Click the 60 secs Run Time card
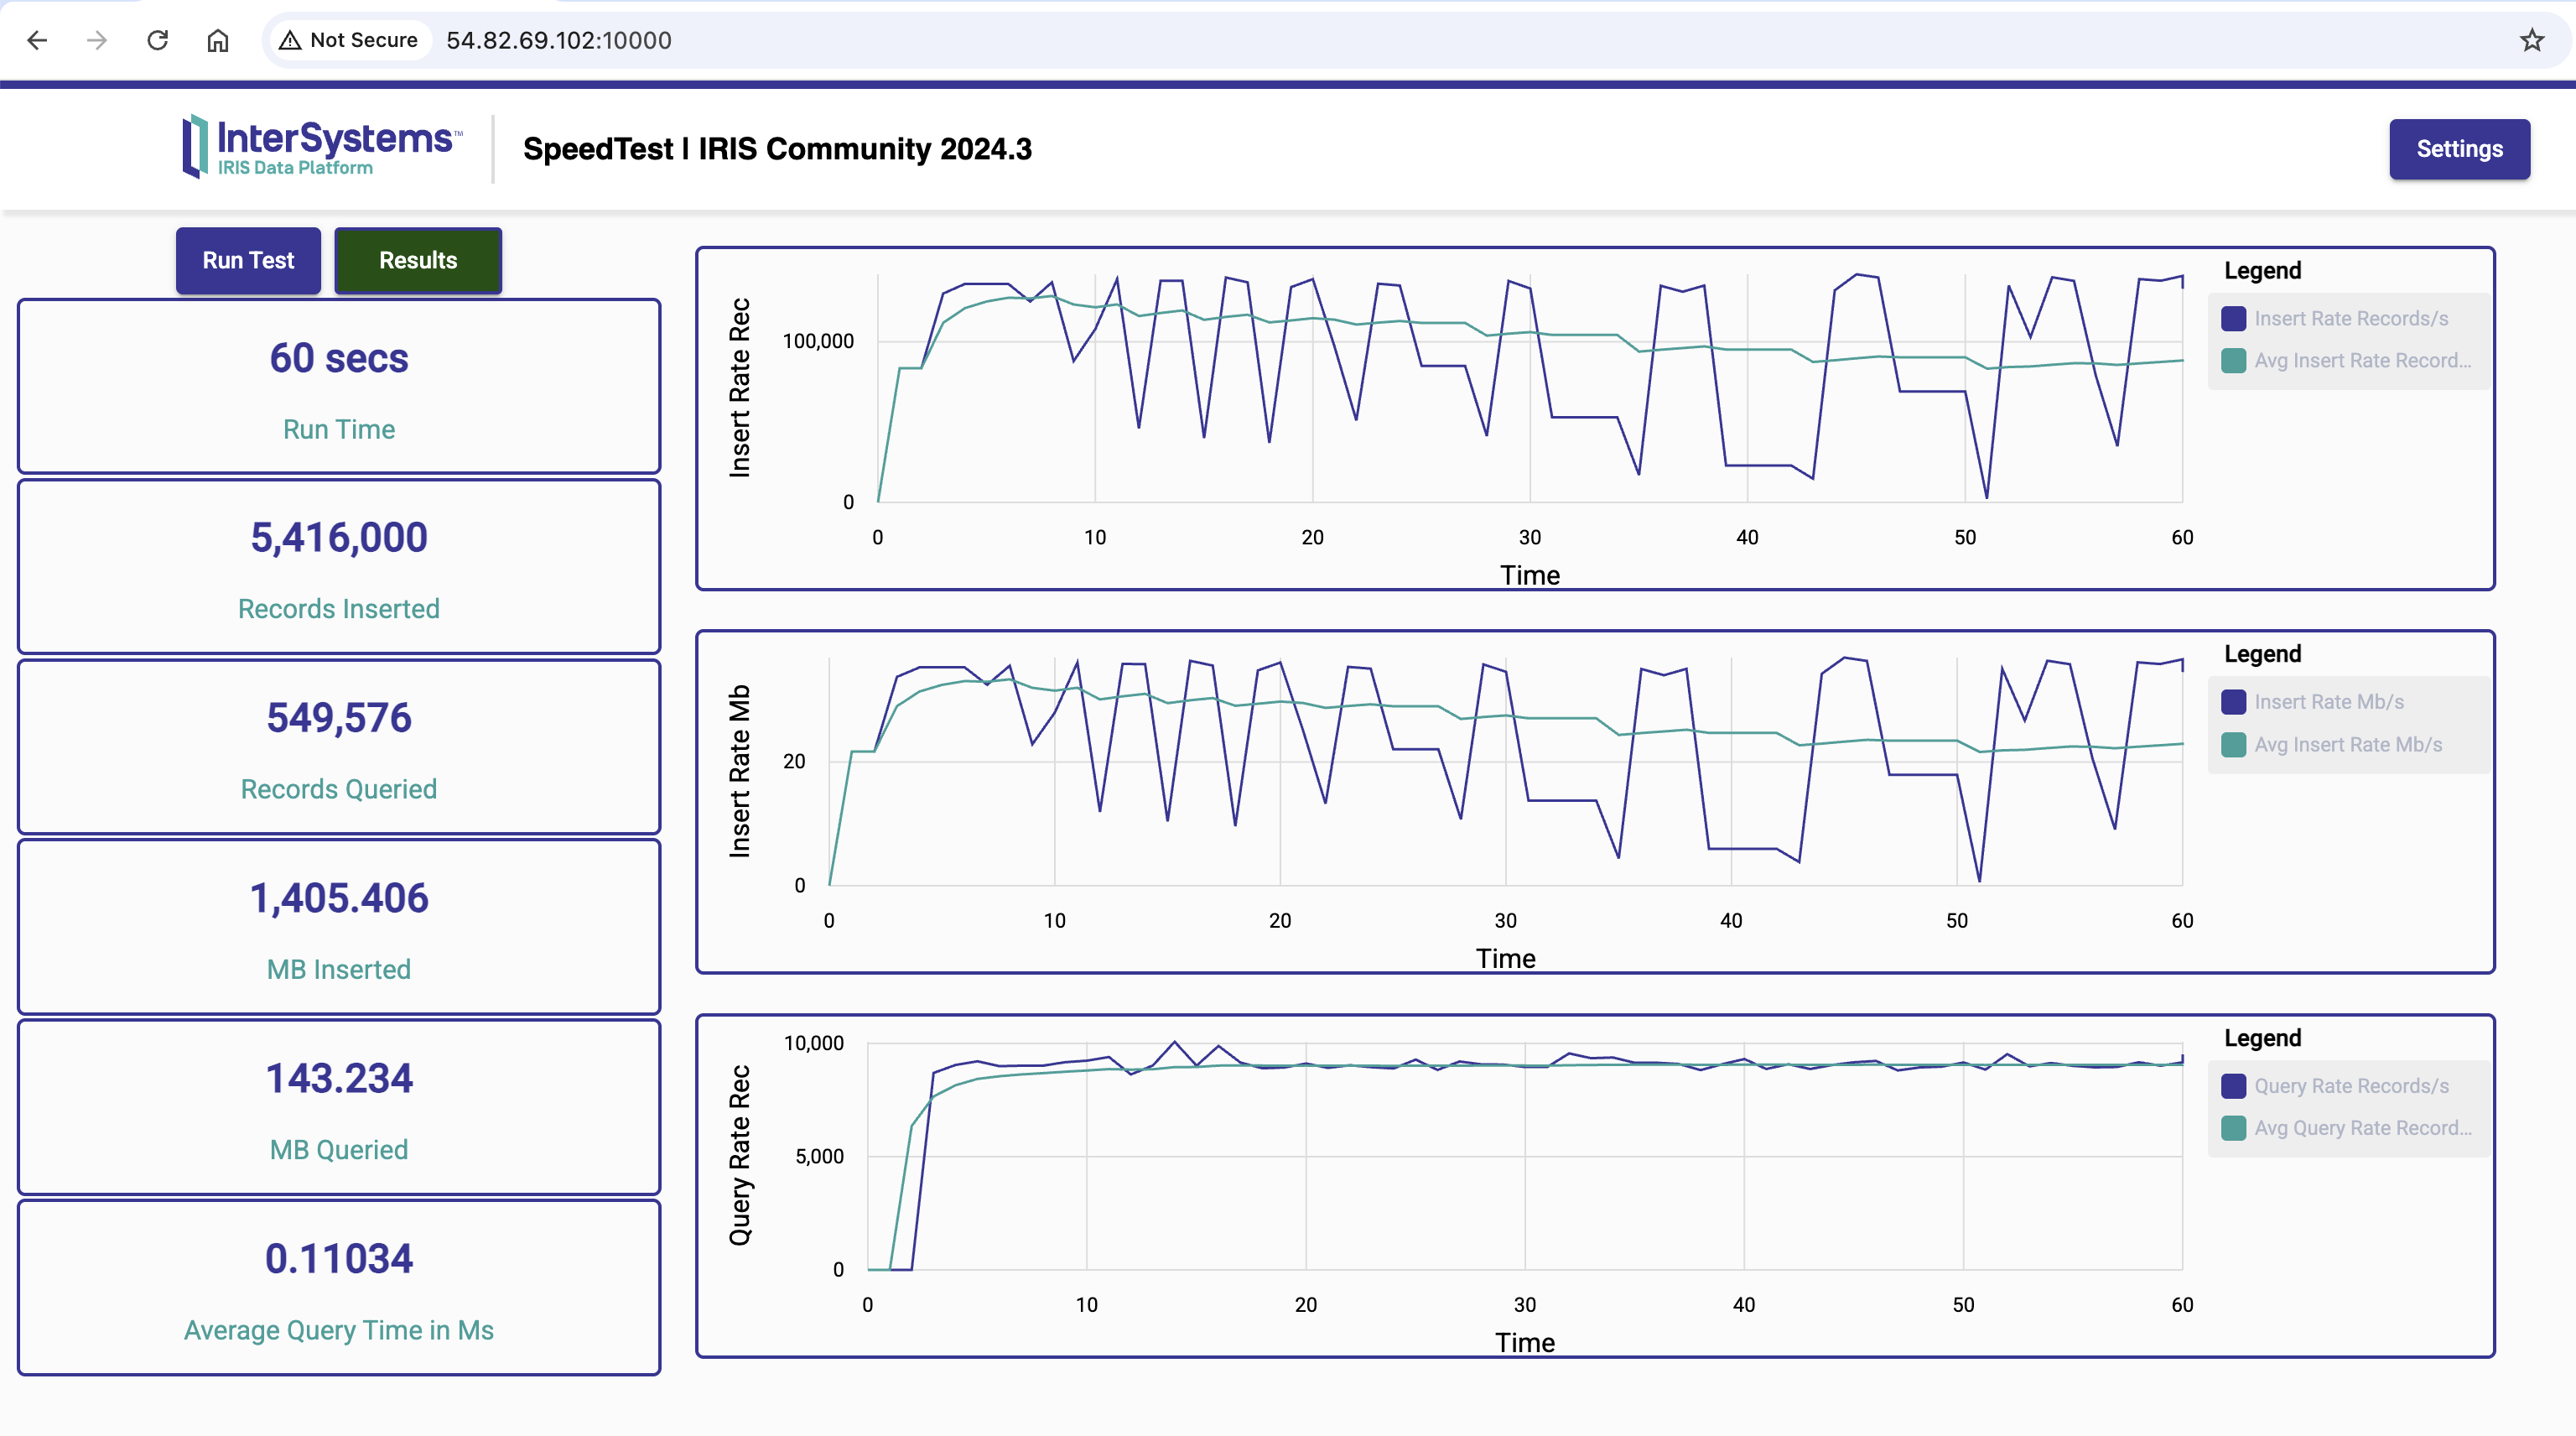The width and height of the screenshot is (2576, 1436). click(339, 387)
